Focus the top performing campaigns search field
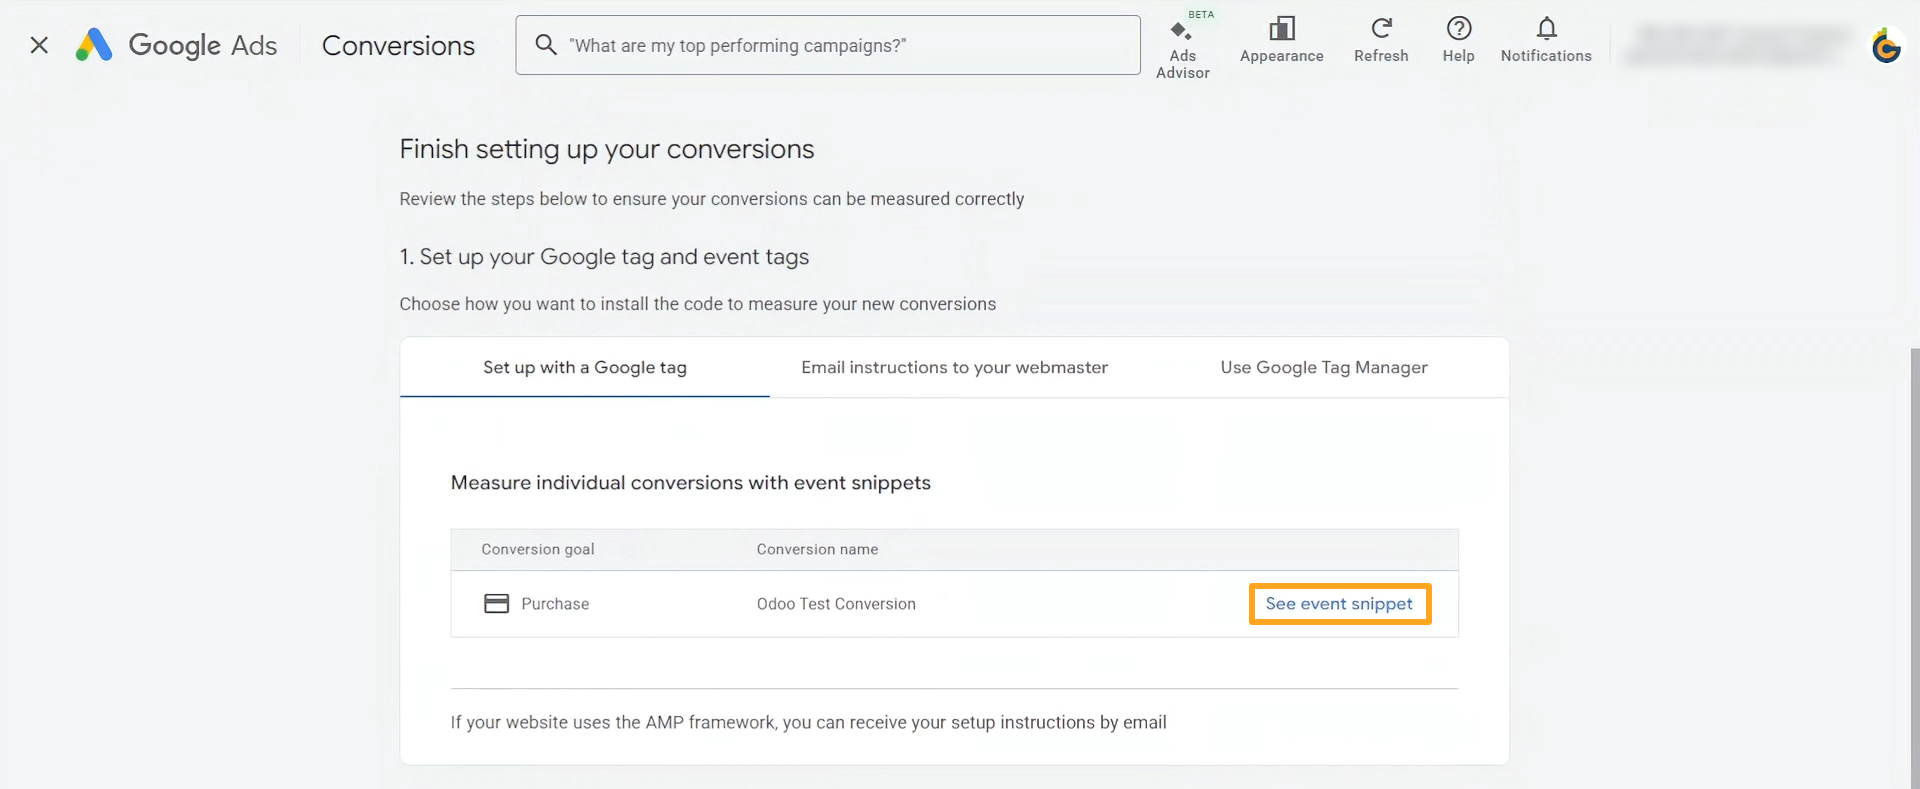The width and height of the screenshot is (1920, 789). (827, 45)
